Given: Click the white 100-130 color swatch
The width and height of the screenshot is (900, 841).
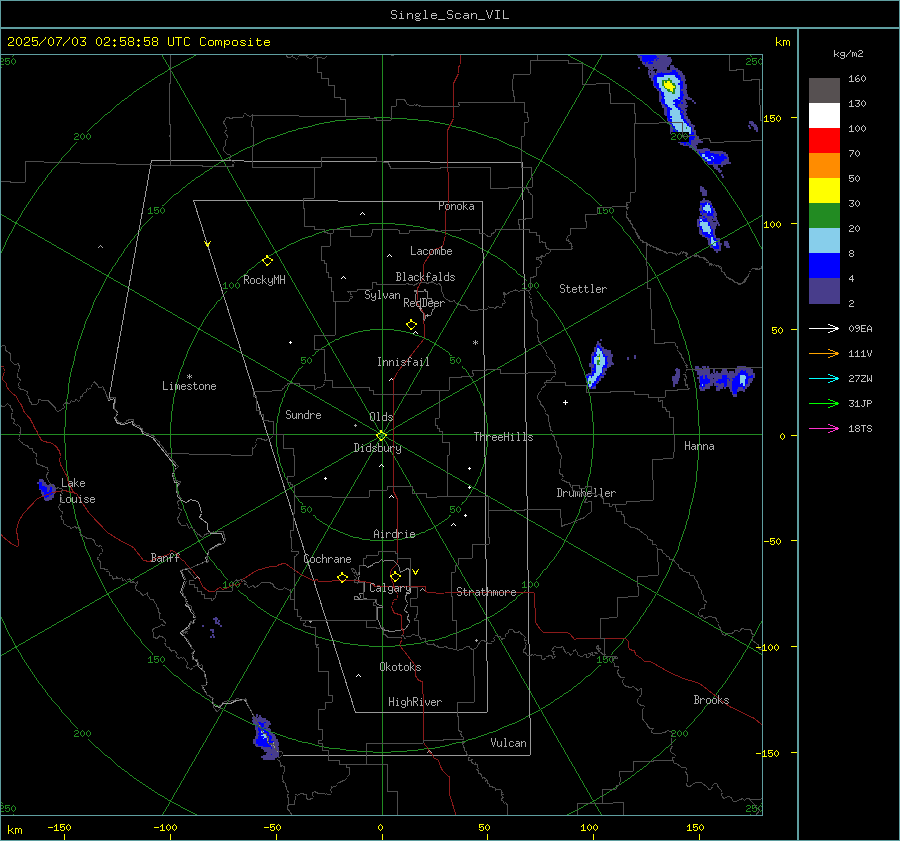Looking at the screenshot, I should click(824, 116).
